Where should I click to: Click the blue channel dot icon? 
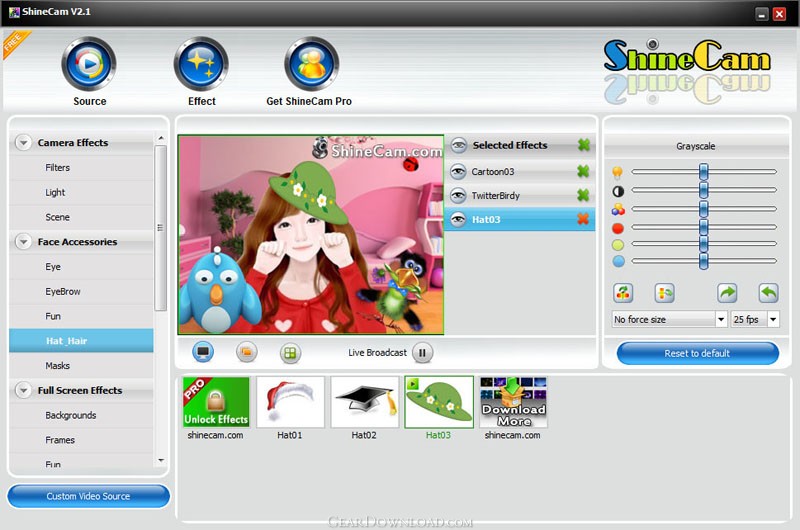click(x=618, y=262)
